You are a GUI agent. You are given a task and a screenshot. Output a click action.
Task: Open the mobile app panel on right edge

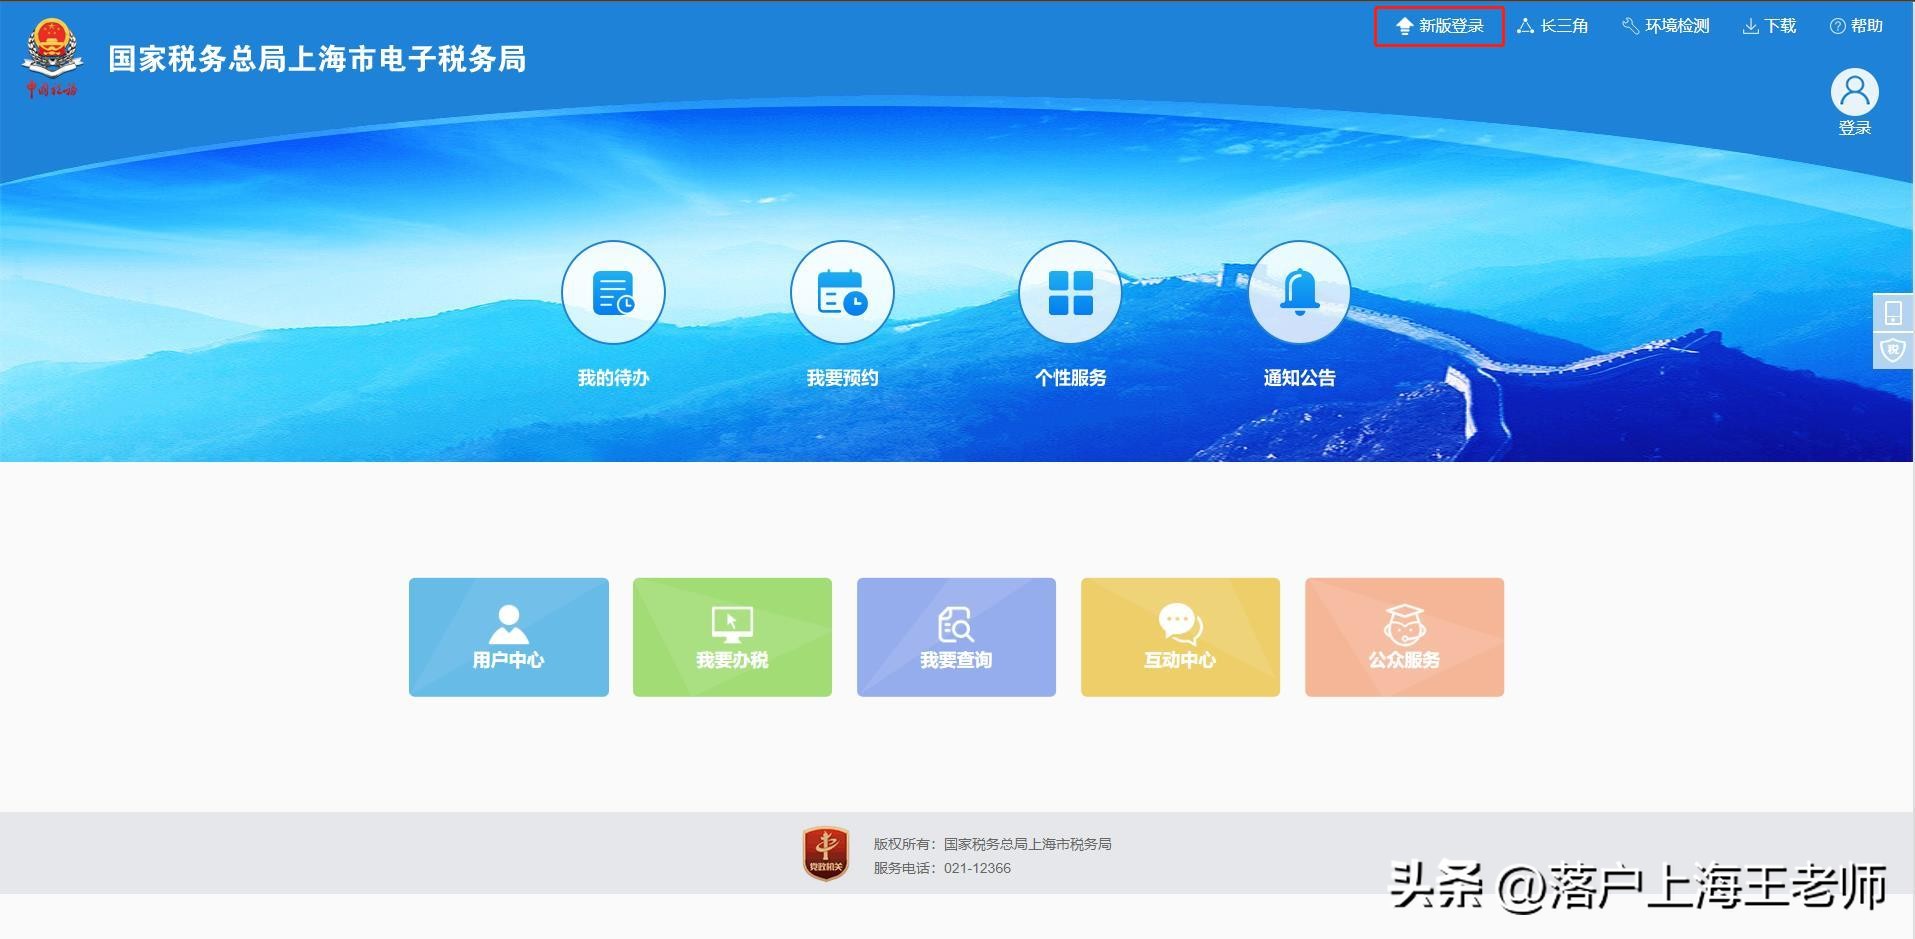pyautogui.click(x=1893, y=313)
